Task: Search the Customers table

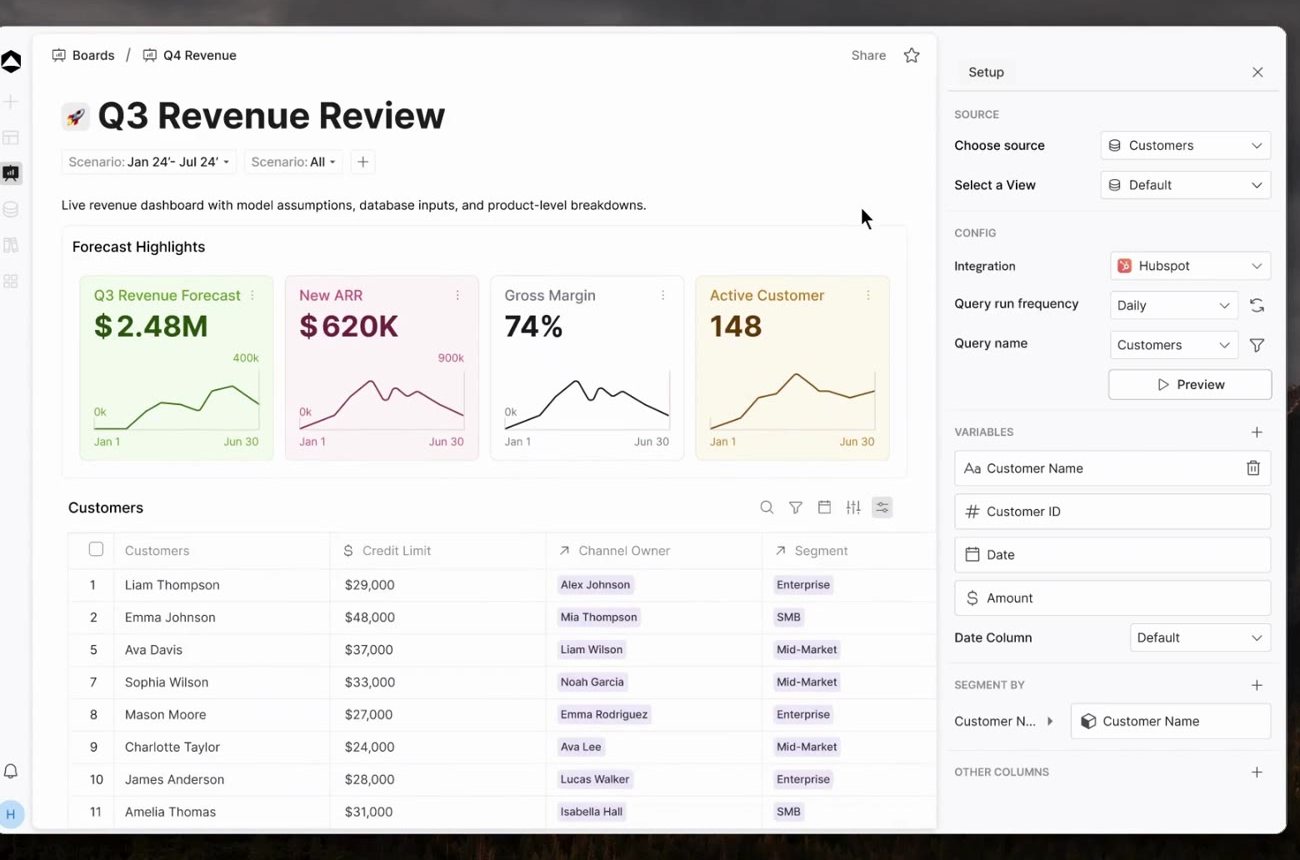Action: (767, 508)
